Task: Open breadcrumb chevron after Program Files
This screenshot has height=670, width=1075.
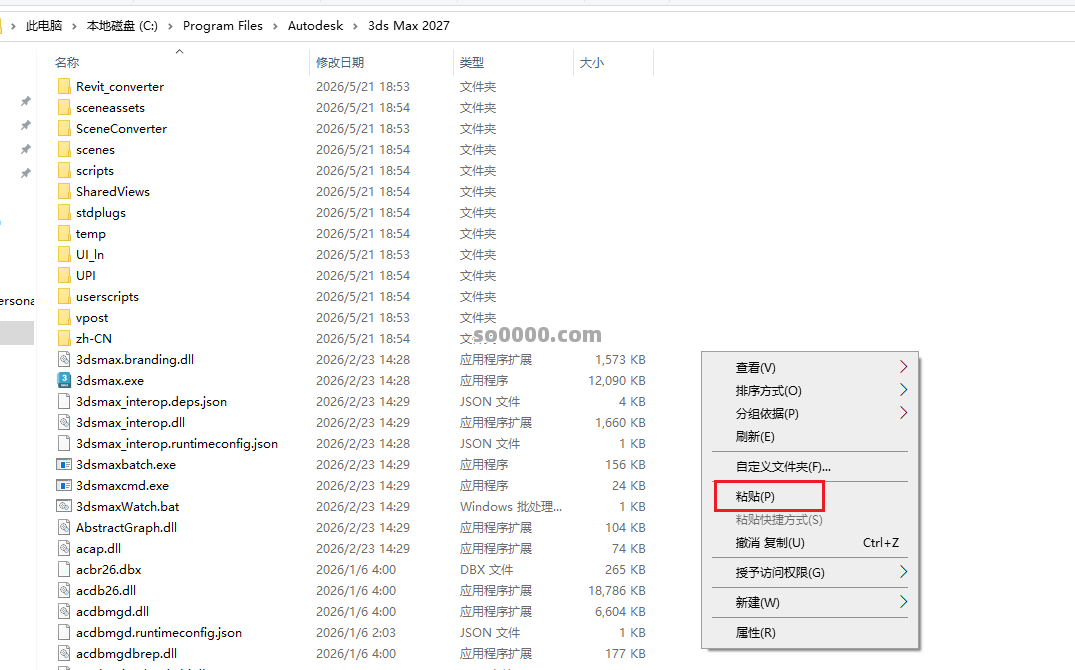Action: pyautogui.click(x=275, y=26)
